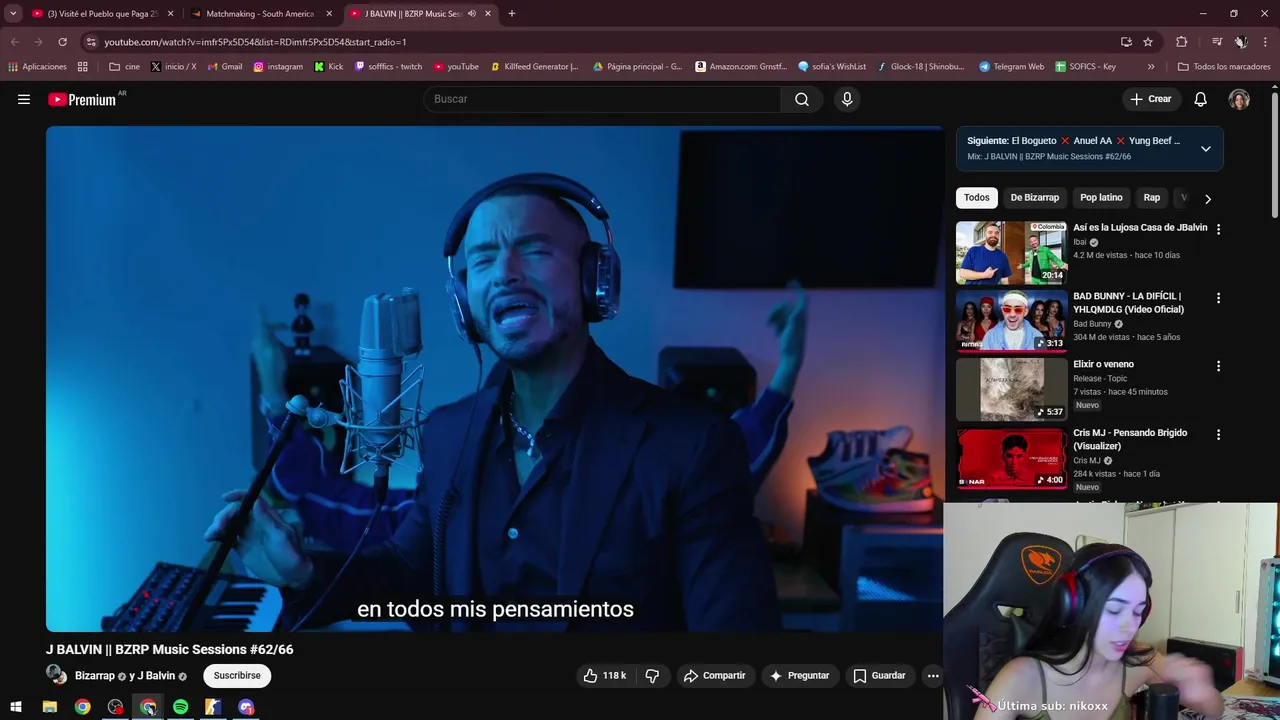The width and height of the screenshot is (1280, 720).
Task: Open sofffics - twitch bookmark
Action: (x=388, y=67)
